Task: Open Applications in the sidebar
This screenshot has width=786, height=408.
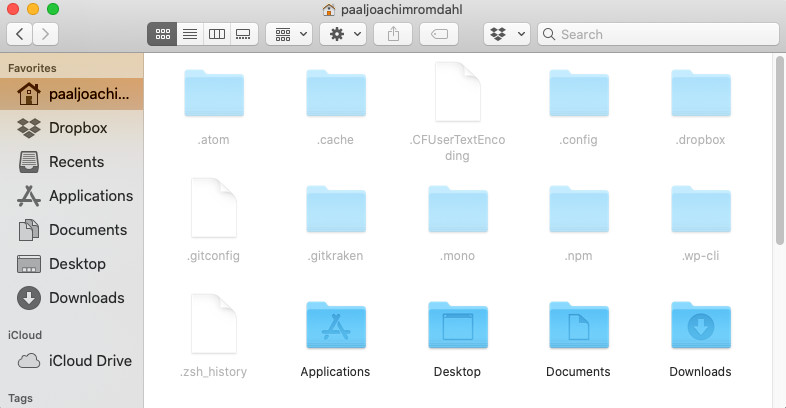Action: click(x=72, y=196)
